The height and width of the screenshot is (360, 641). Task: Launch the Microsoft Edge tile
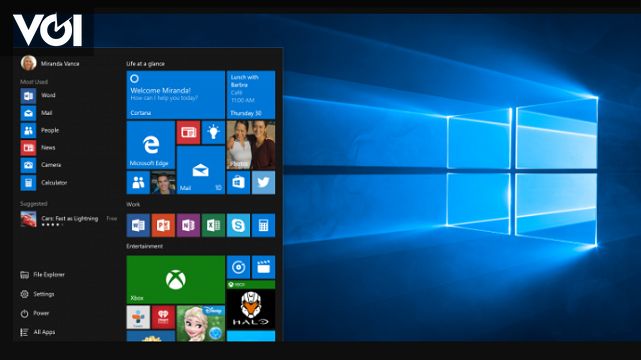click(x=151, y=145)
